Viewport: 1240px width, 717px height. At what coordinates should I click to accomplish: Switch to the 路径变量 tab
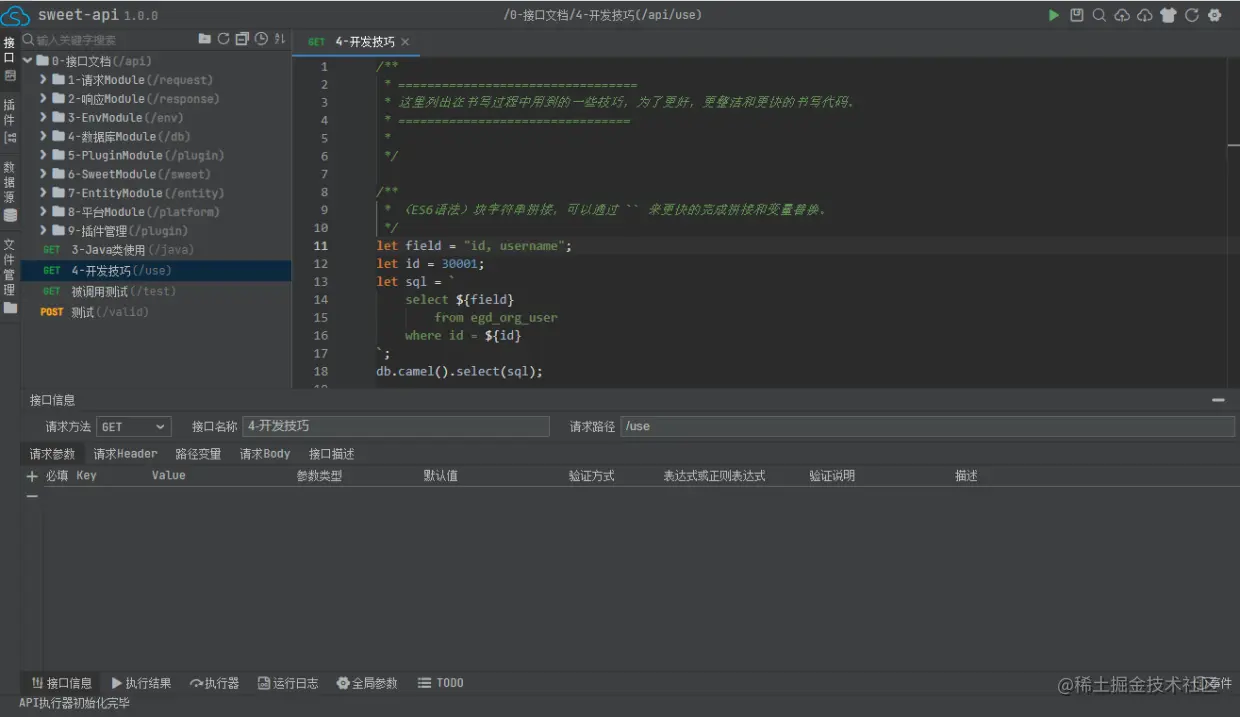click(x=198, y=454)
